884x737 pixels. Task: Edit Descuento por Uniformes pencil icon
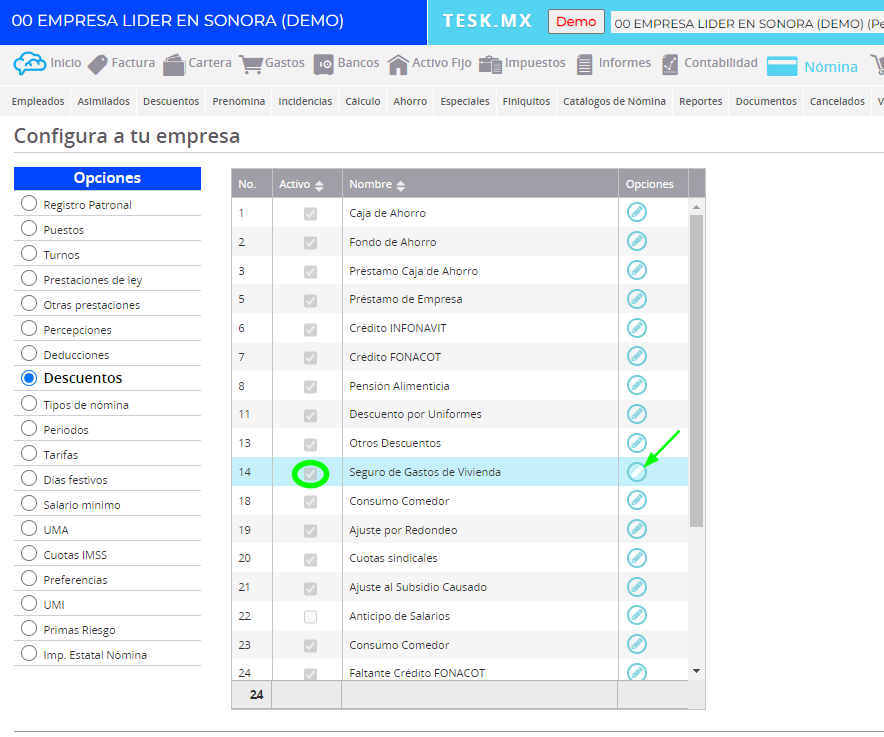(x=637, y=414)
